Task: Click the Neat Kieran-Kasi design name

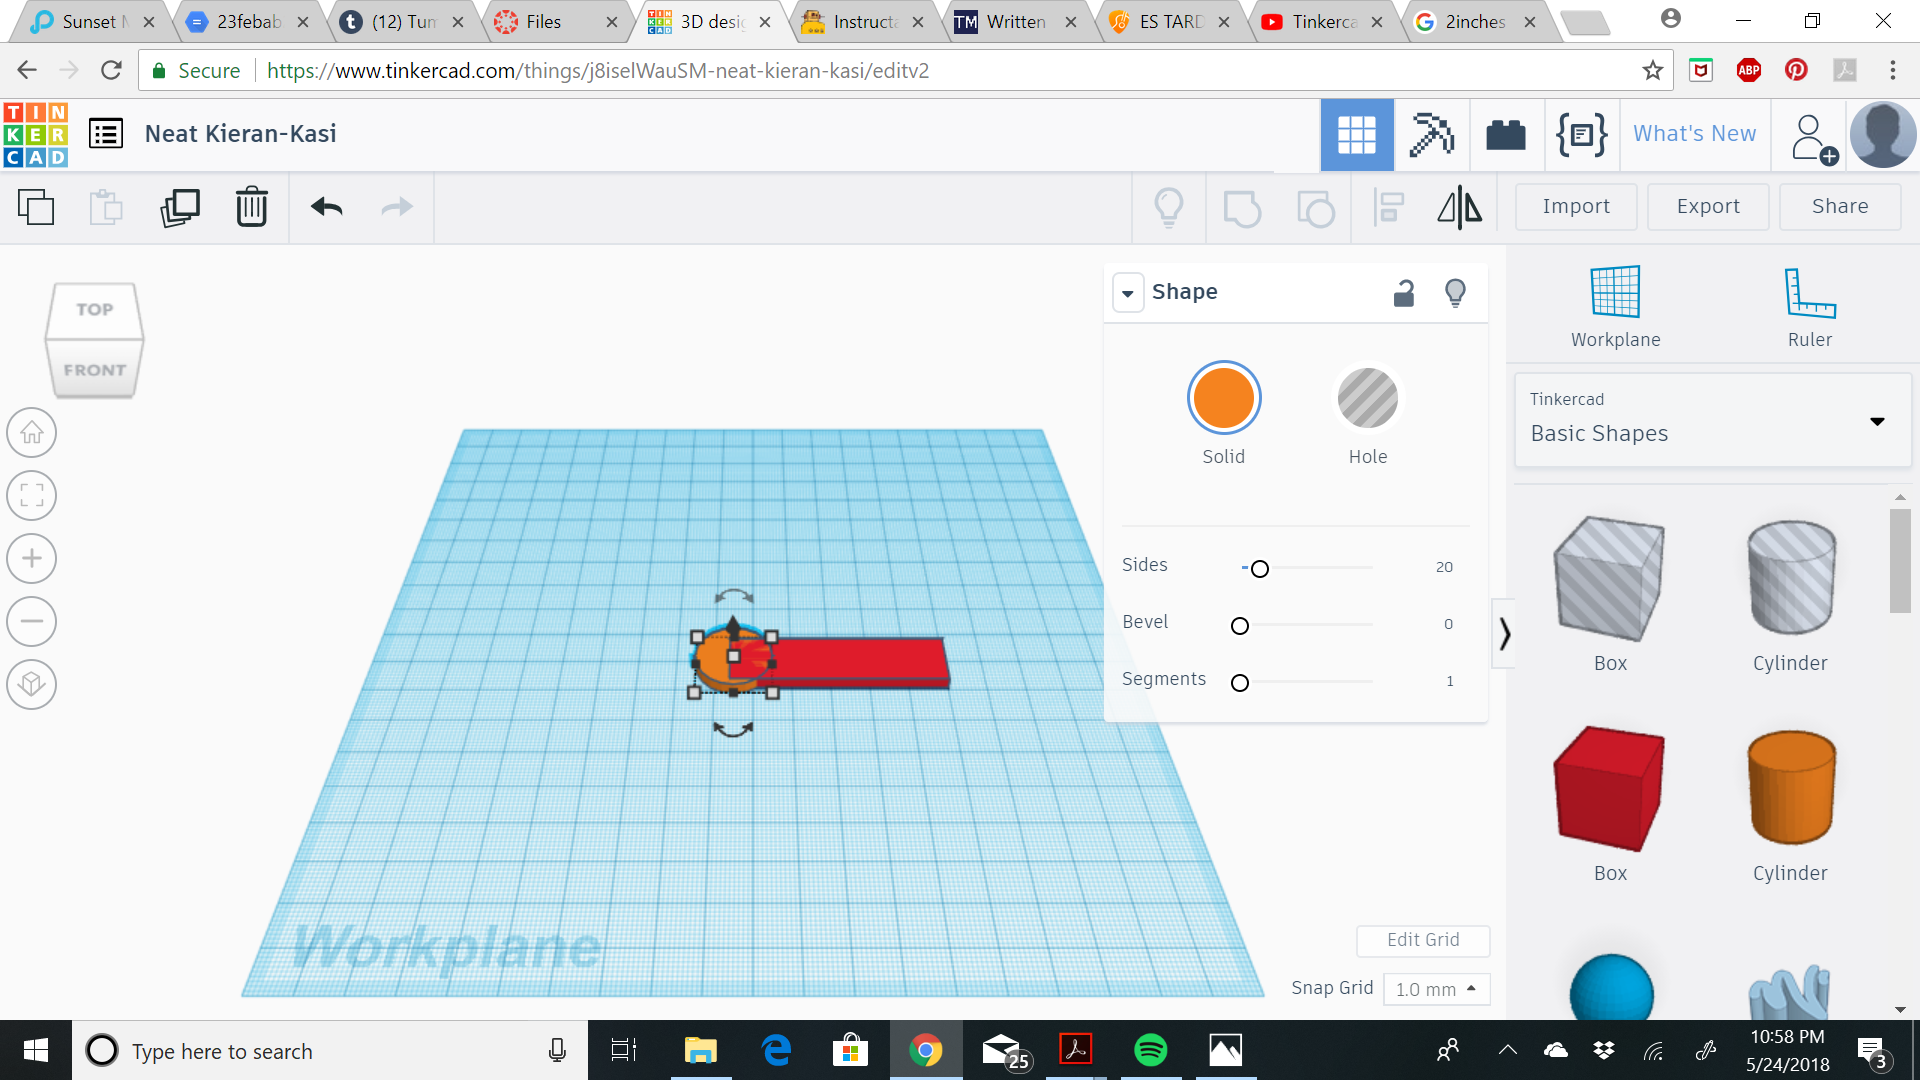Action: click(240, 134)
